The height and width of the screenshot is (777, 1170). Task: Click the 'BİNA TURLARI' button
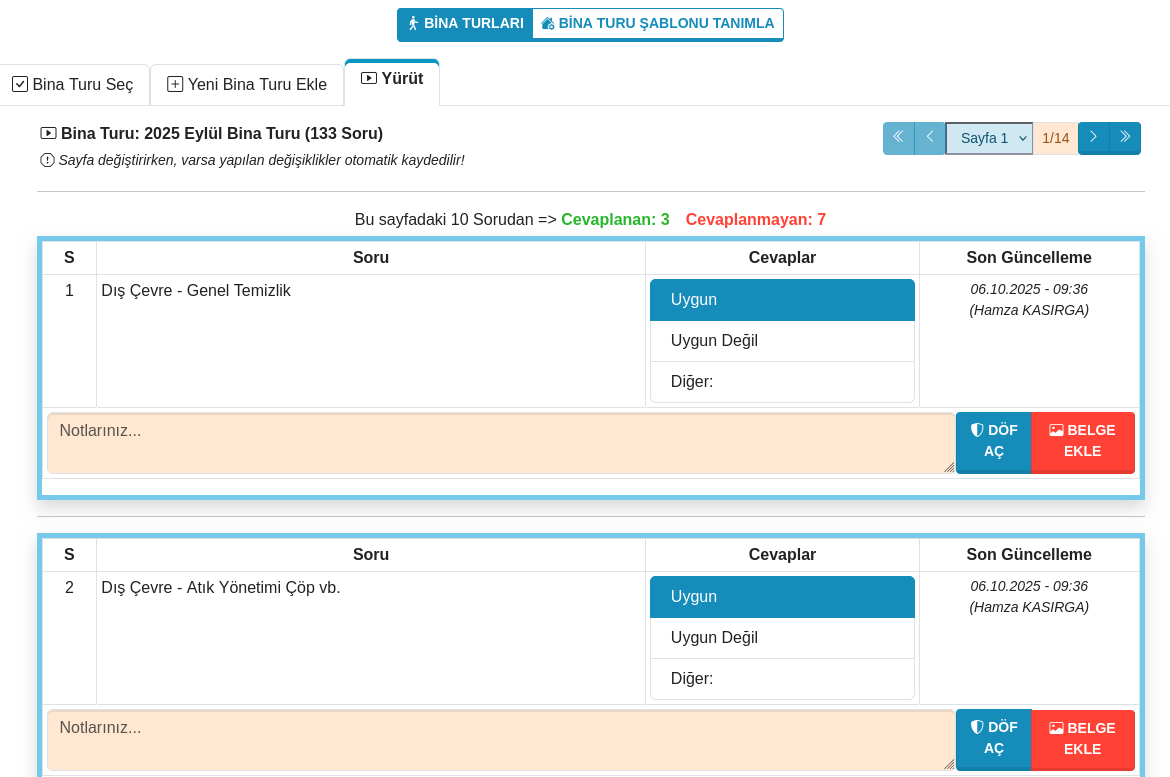[465, 23]
